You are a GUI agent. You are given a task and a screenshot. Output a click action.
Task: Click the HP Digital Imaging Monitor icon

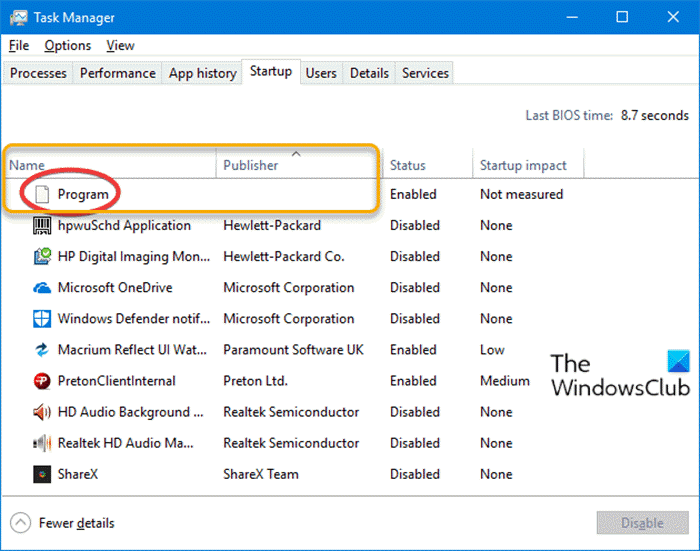tap(42, 256)
